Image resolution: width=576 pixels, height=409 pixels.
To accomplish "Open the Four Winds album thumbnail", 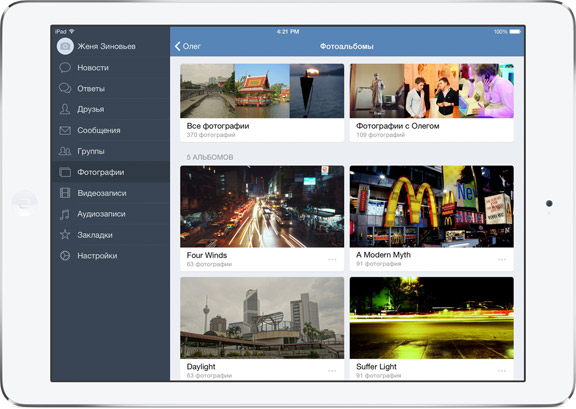I will [262, 207].
